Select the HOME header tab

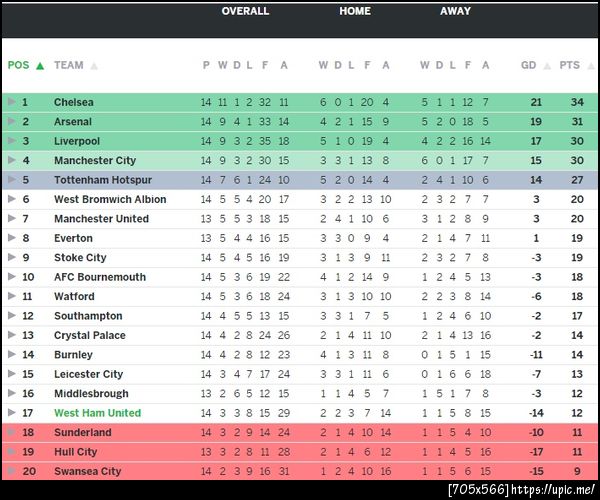[355, 12]
